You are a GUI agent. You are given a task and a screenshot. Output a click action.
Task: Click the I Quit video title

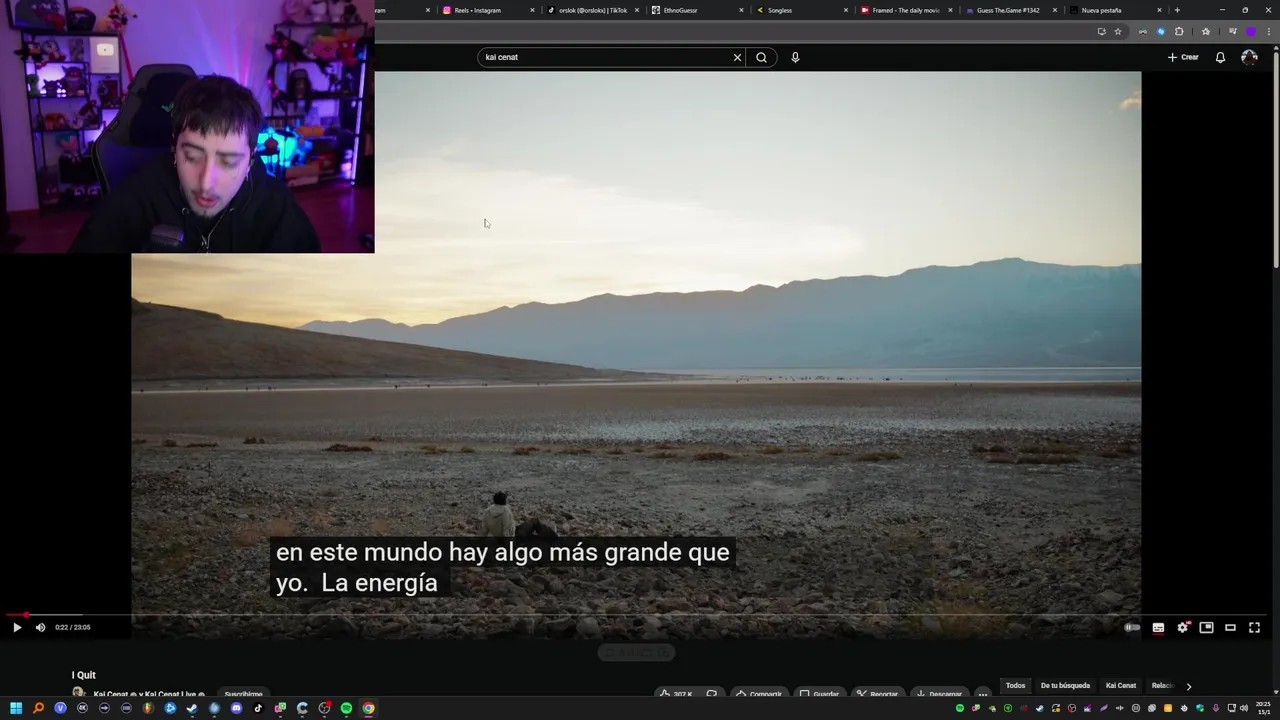[83, 675]
